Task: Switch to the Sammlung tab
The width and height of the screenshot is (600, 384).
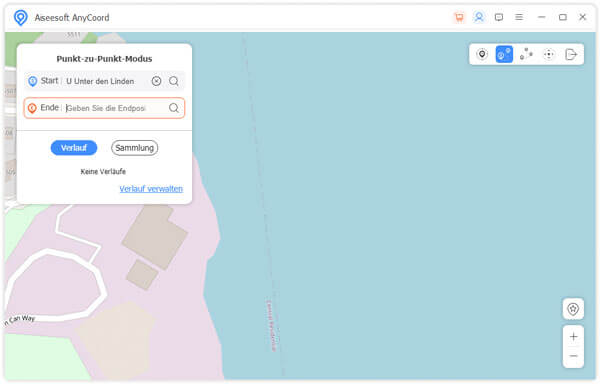Action: click(134, 148)
